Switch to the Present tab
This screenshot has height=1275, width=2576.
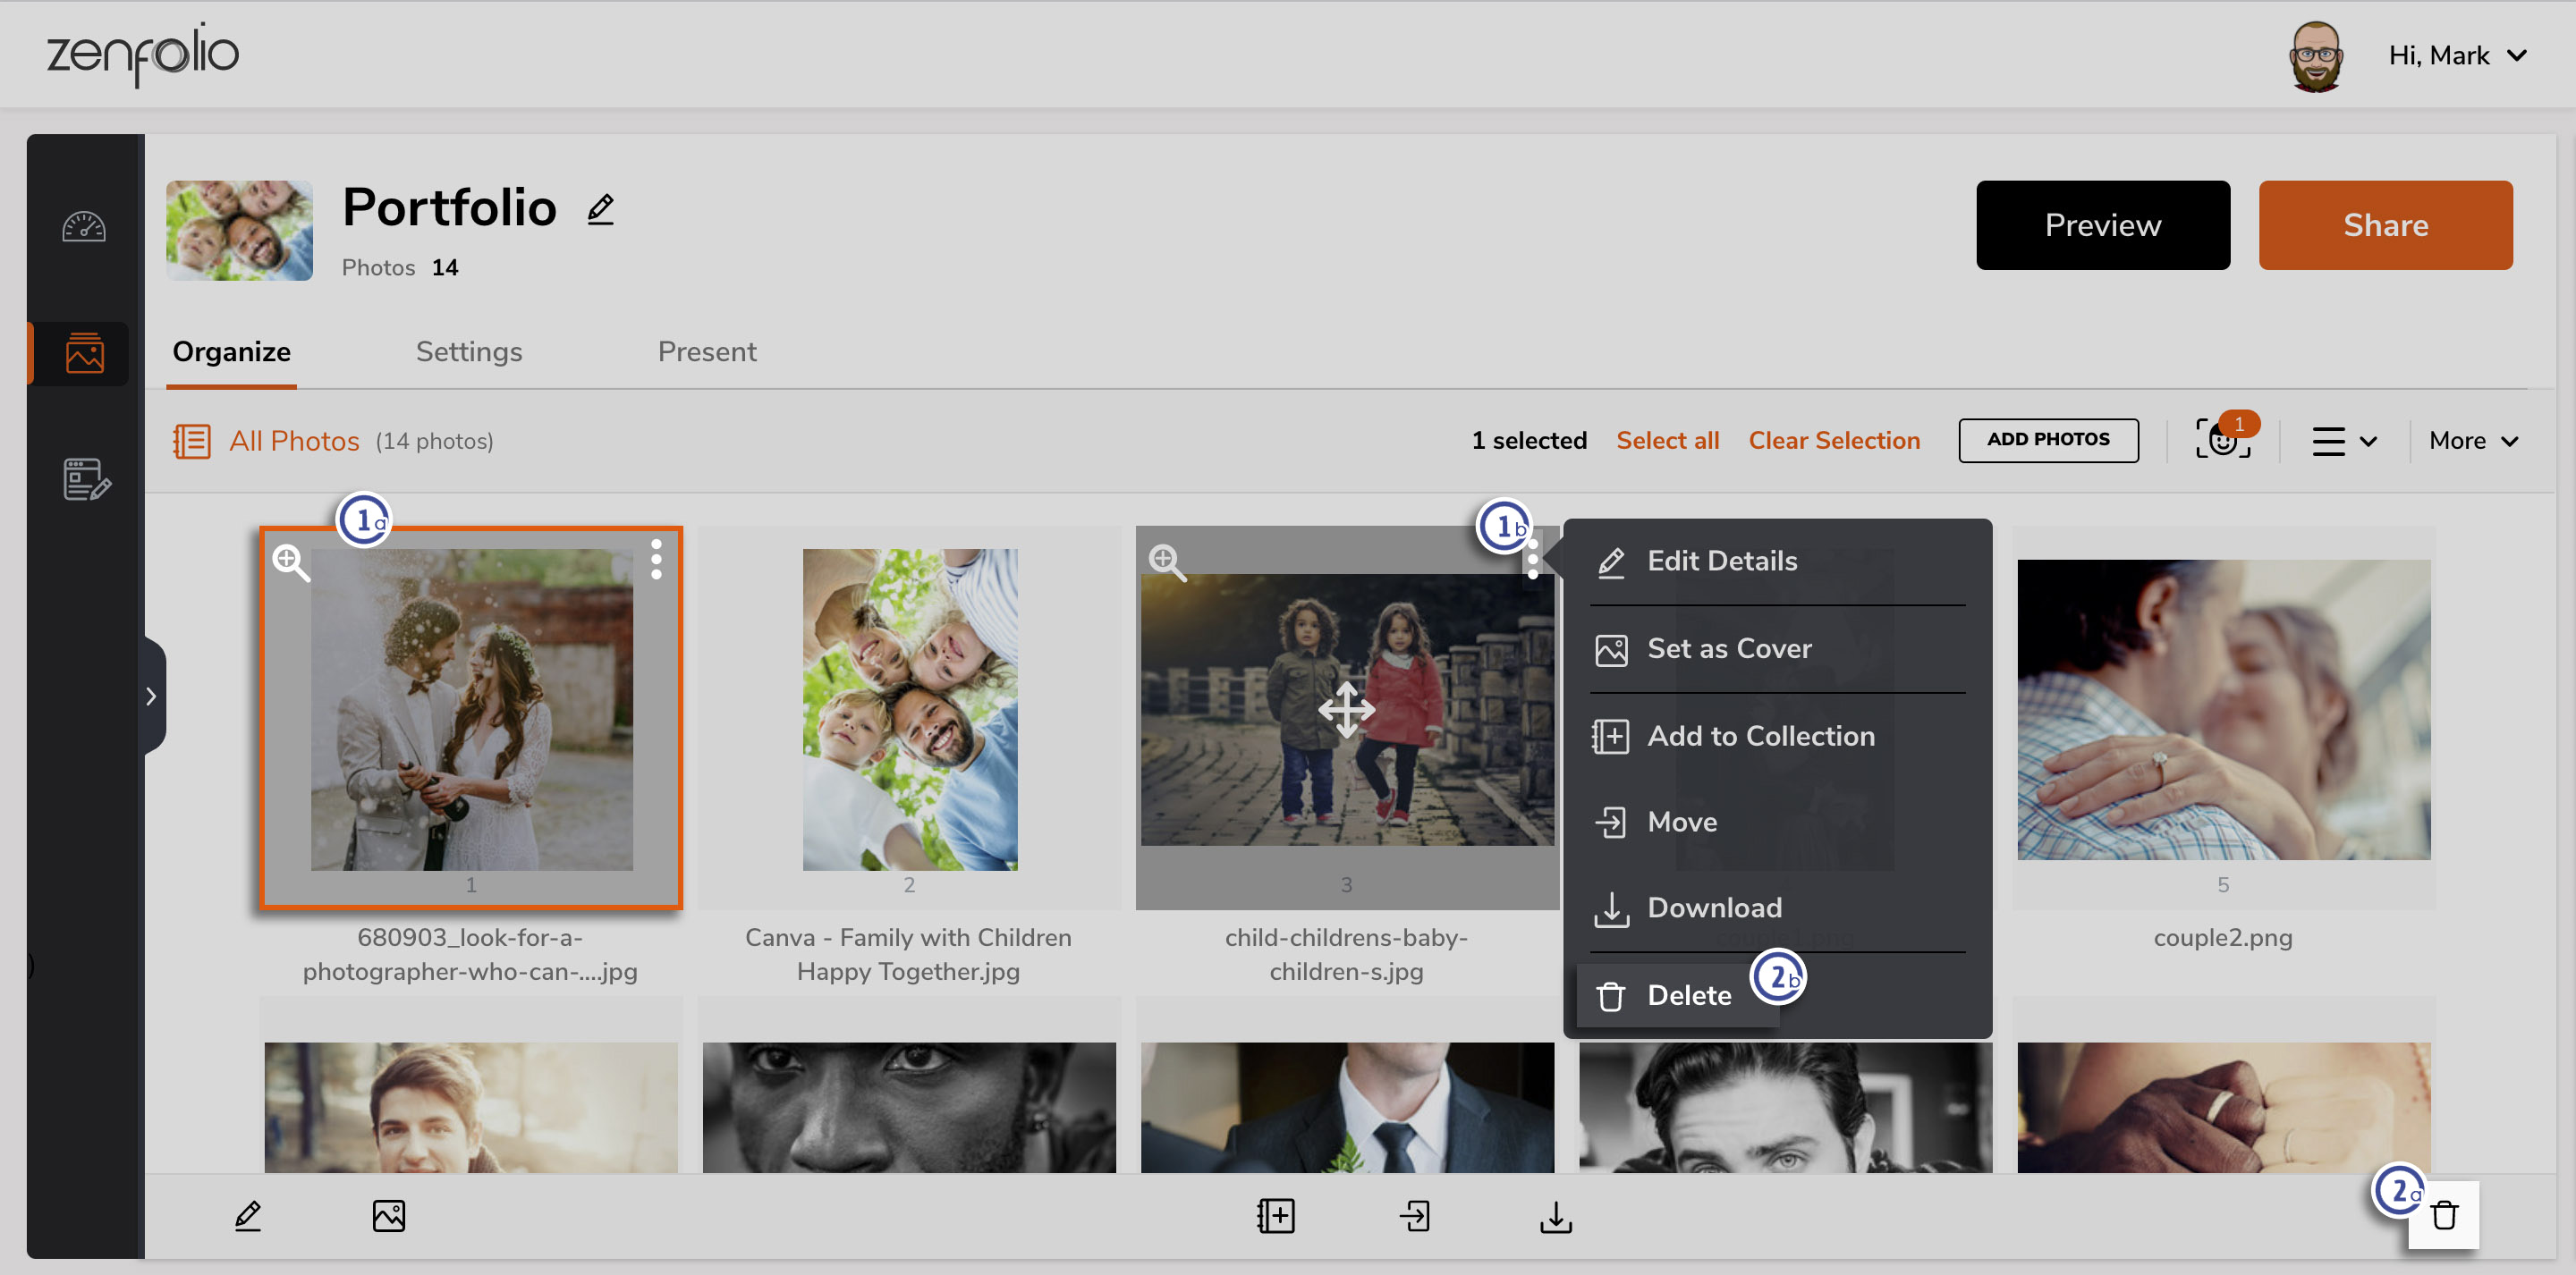pos(707,350)
